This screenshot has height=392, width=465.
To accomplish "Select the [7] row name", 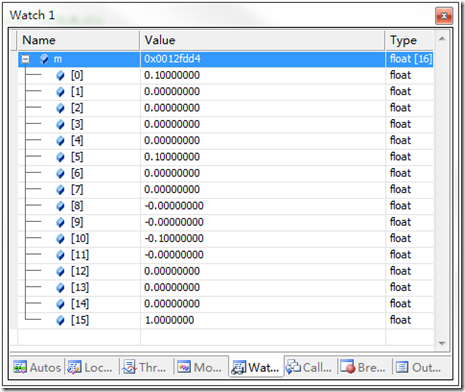I will tap(77, 190).
